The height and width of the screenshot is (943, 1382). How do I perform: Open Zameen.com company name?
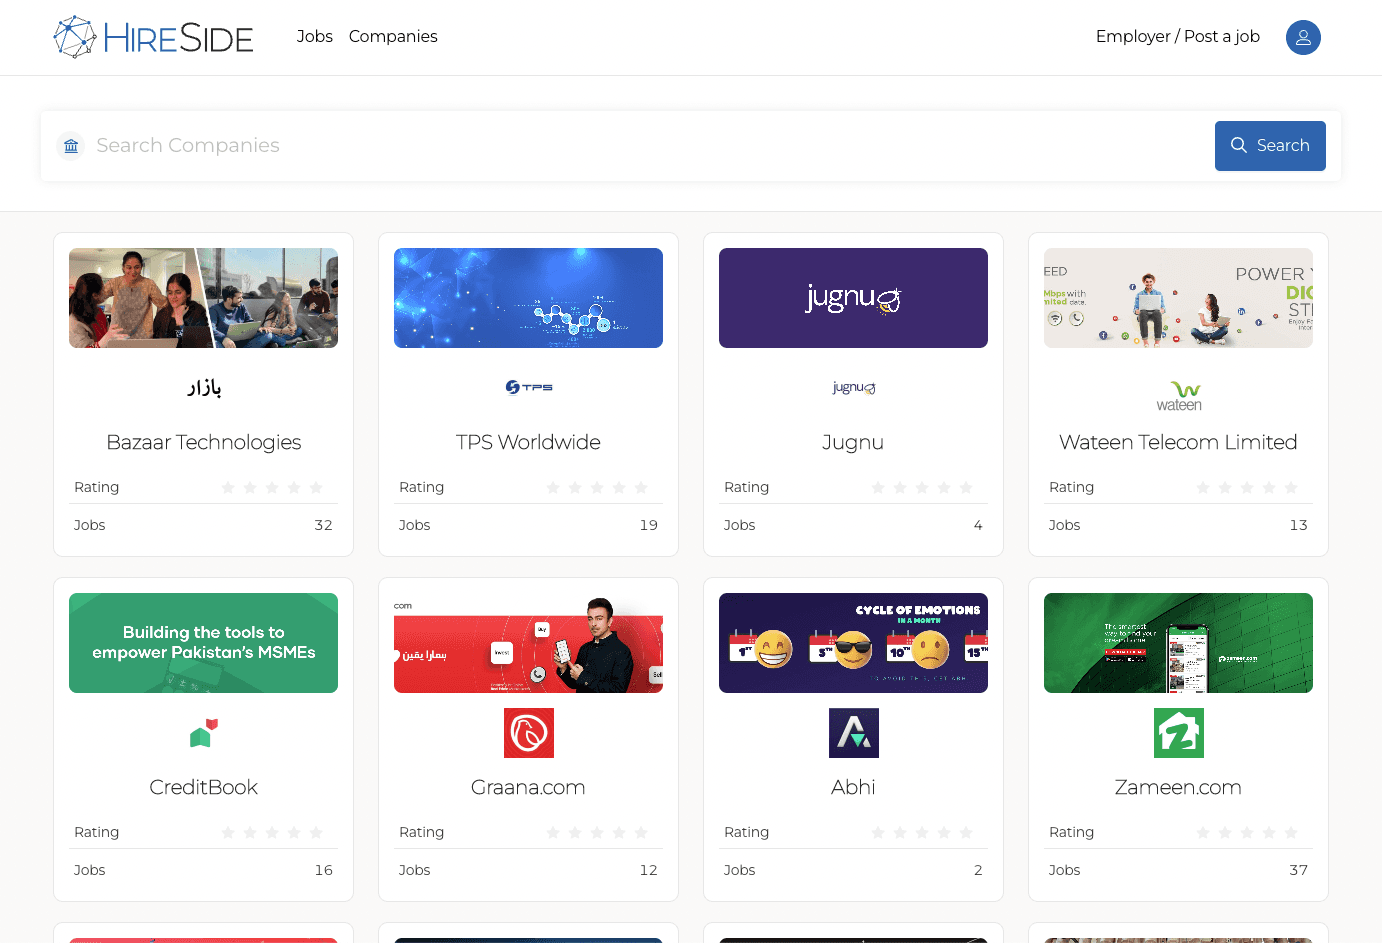pyautogui.click(x=1178, y=787)
